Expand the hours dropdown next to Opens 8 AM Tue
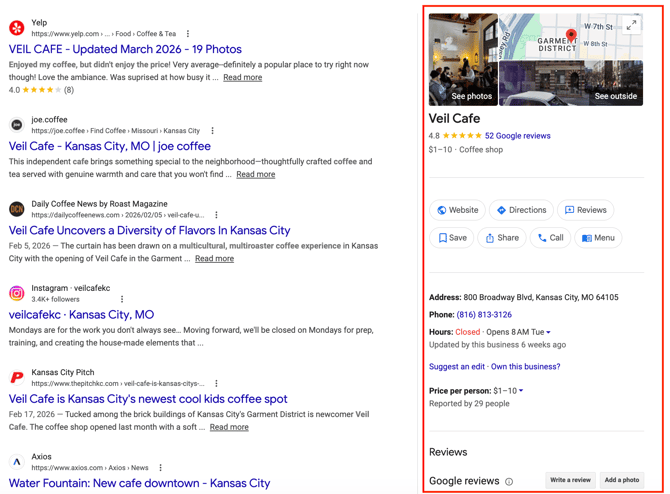The width and height of the screenshot is (670, 494). (x=548, y=332)
